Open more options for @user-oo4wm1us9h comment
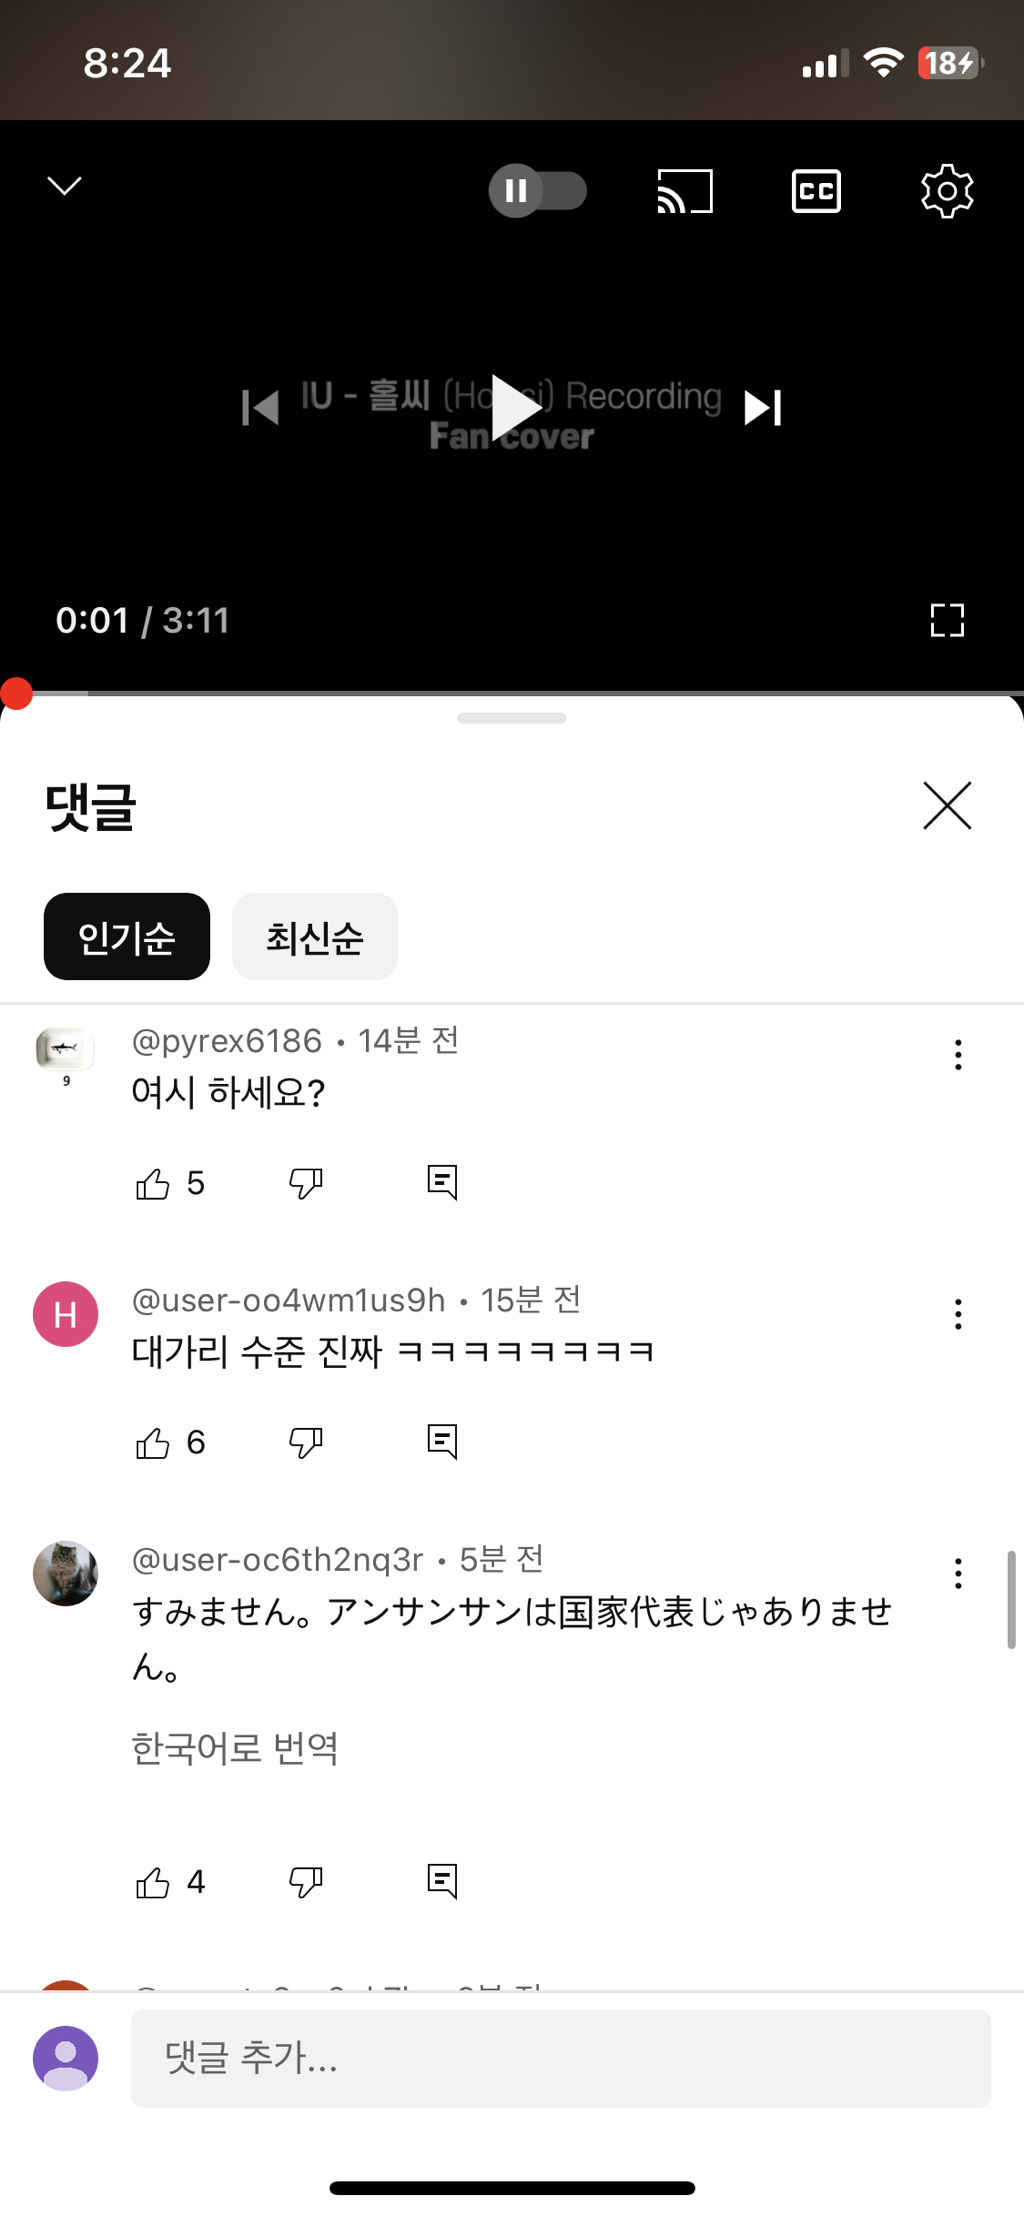1024x2217 pixels. point(957,1314)
